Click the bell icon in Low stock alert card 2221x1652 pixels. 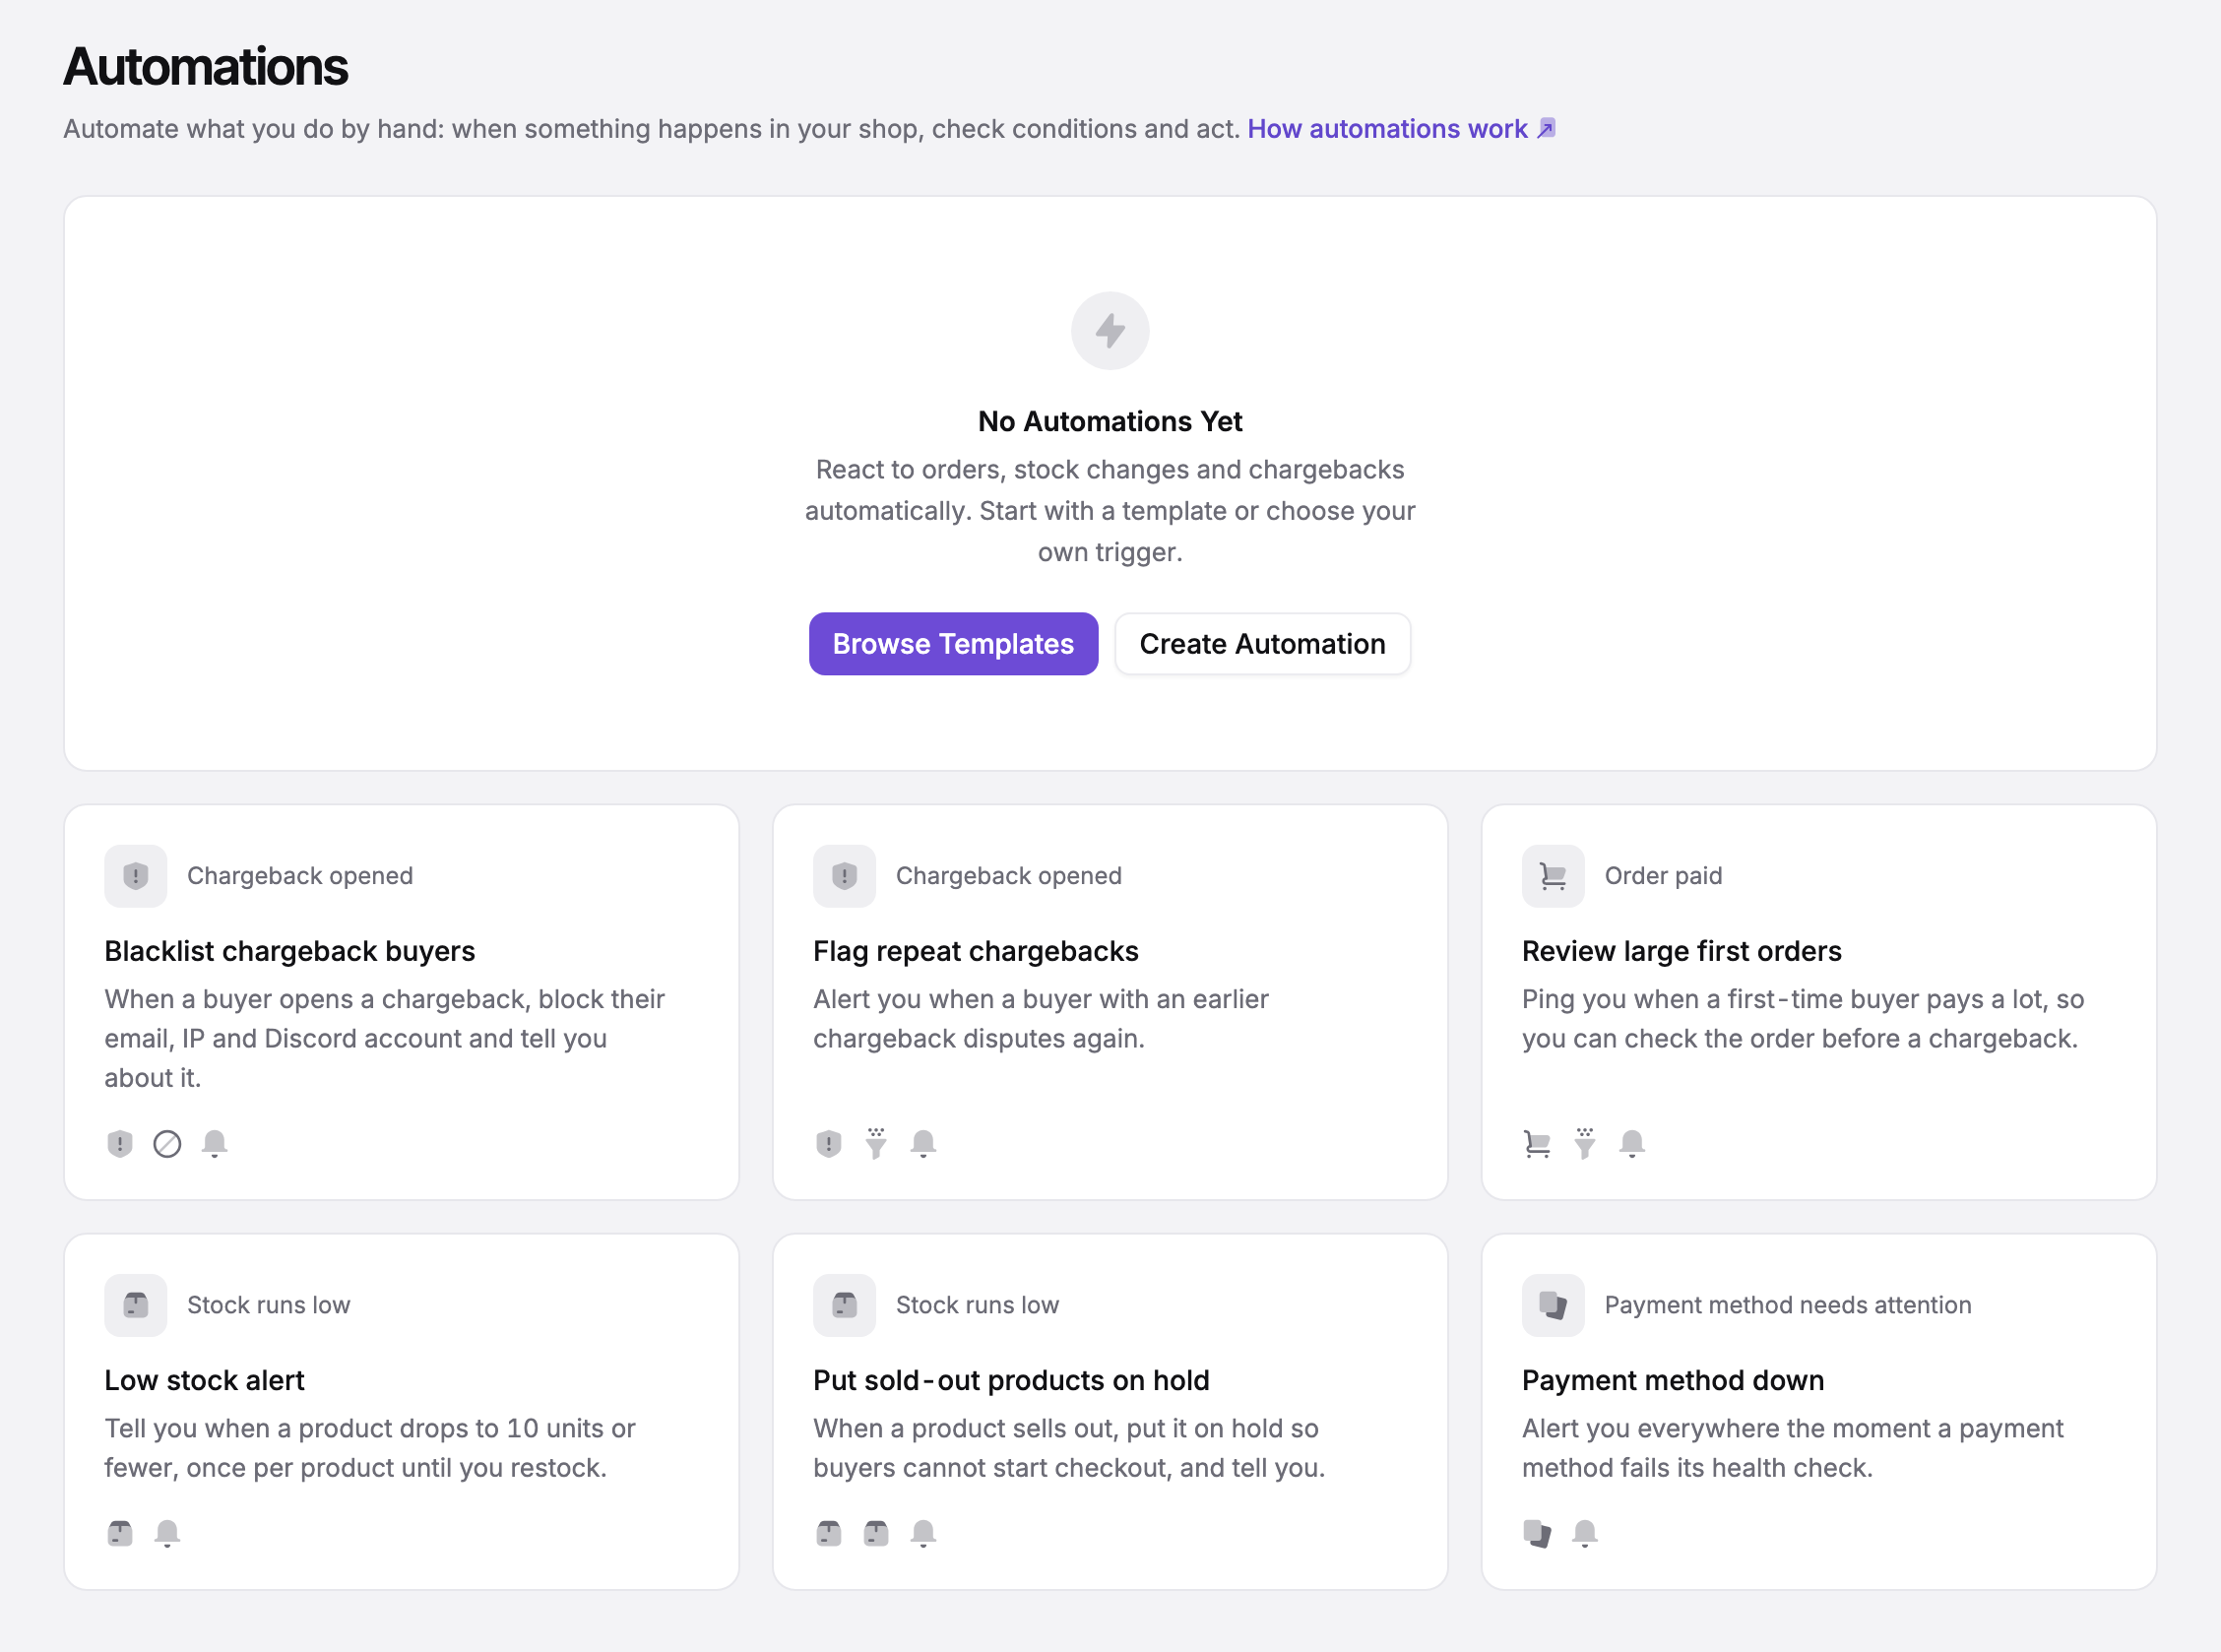click(167, 1533)
